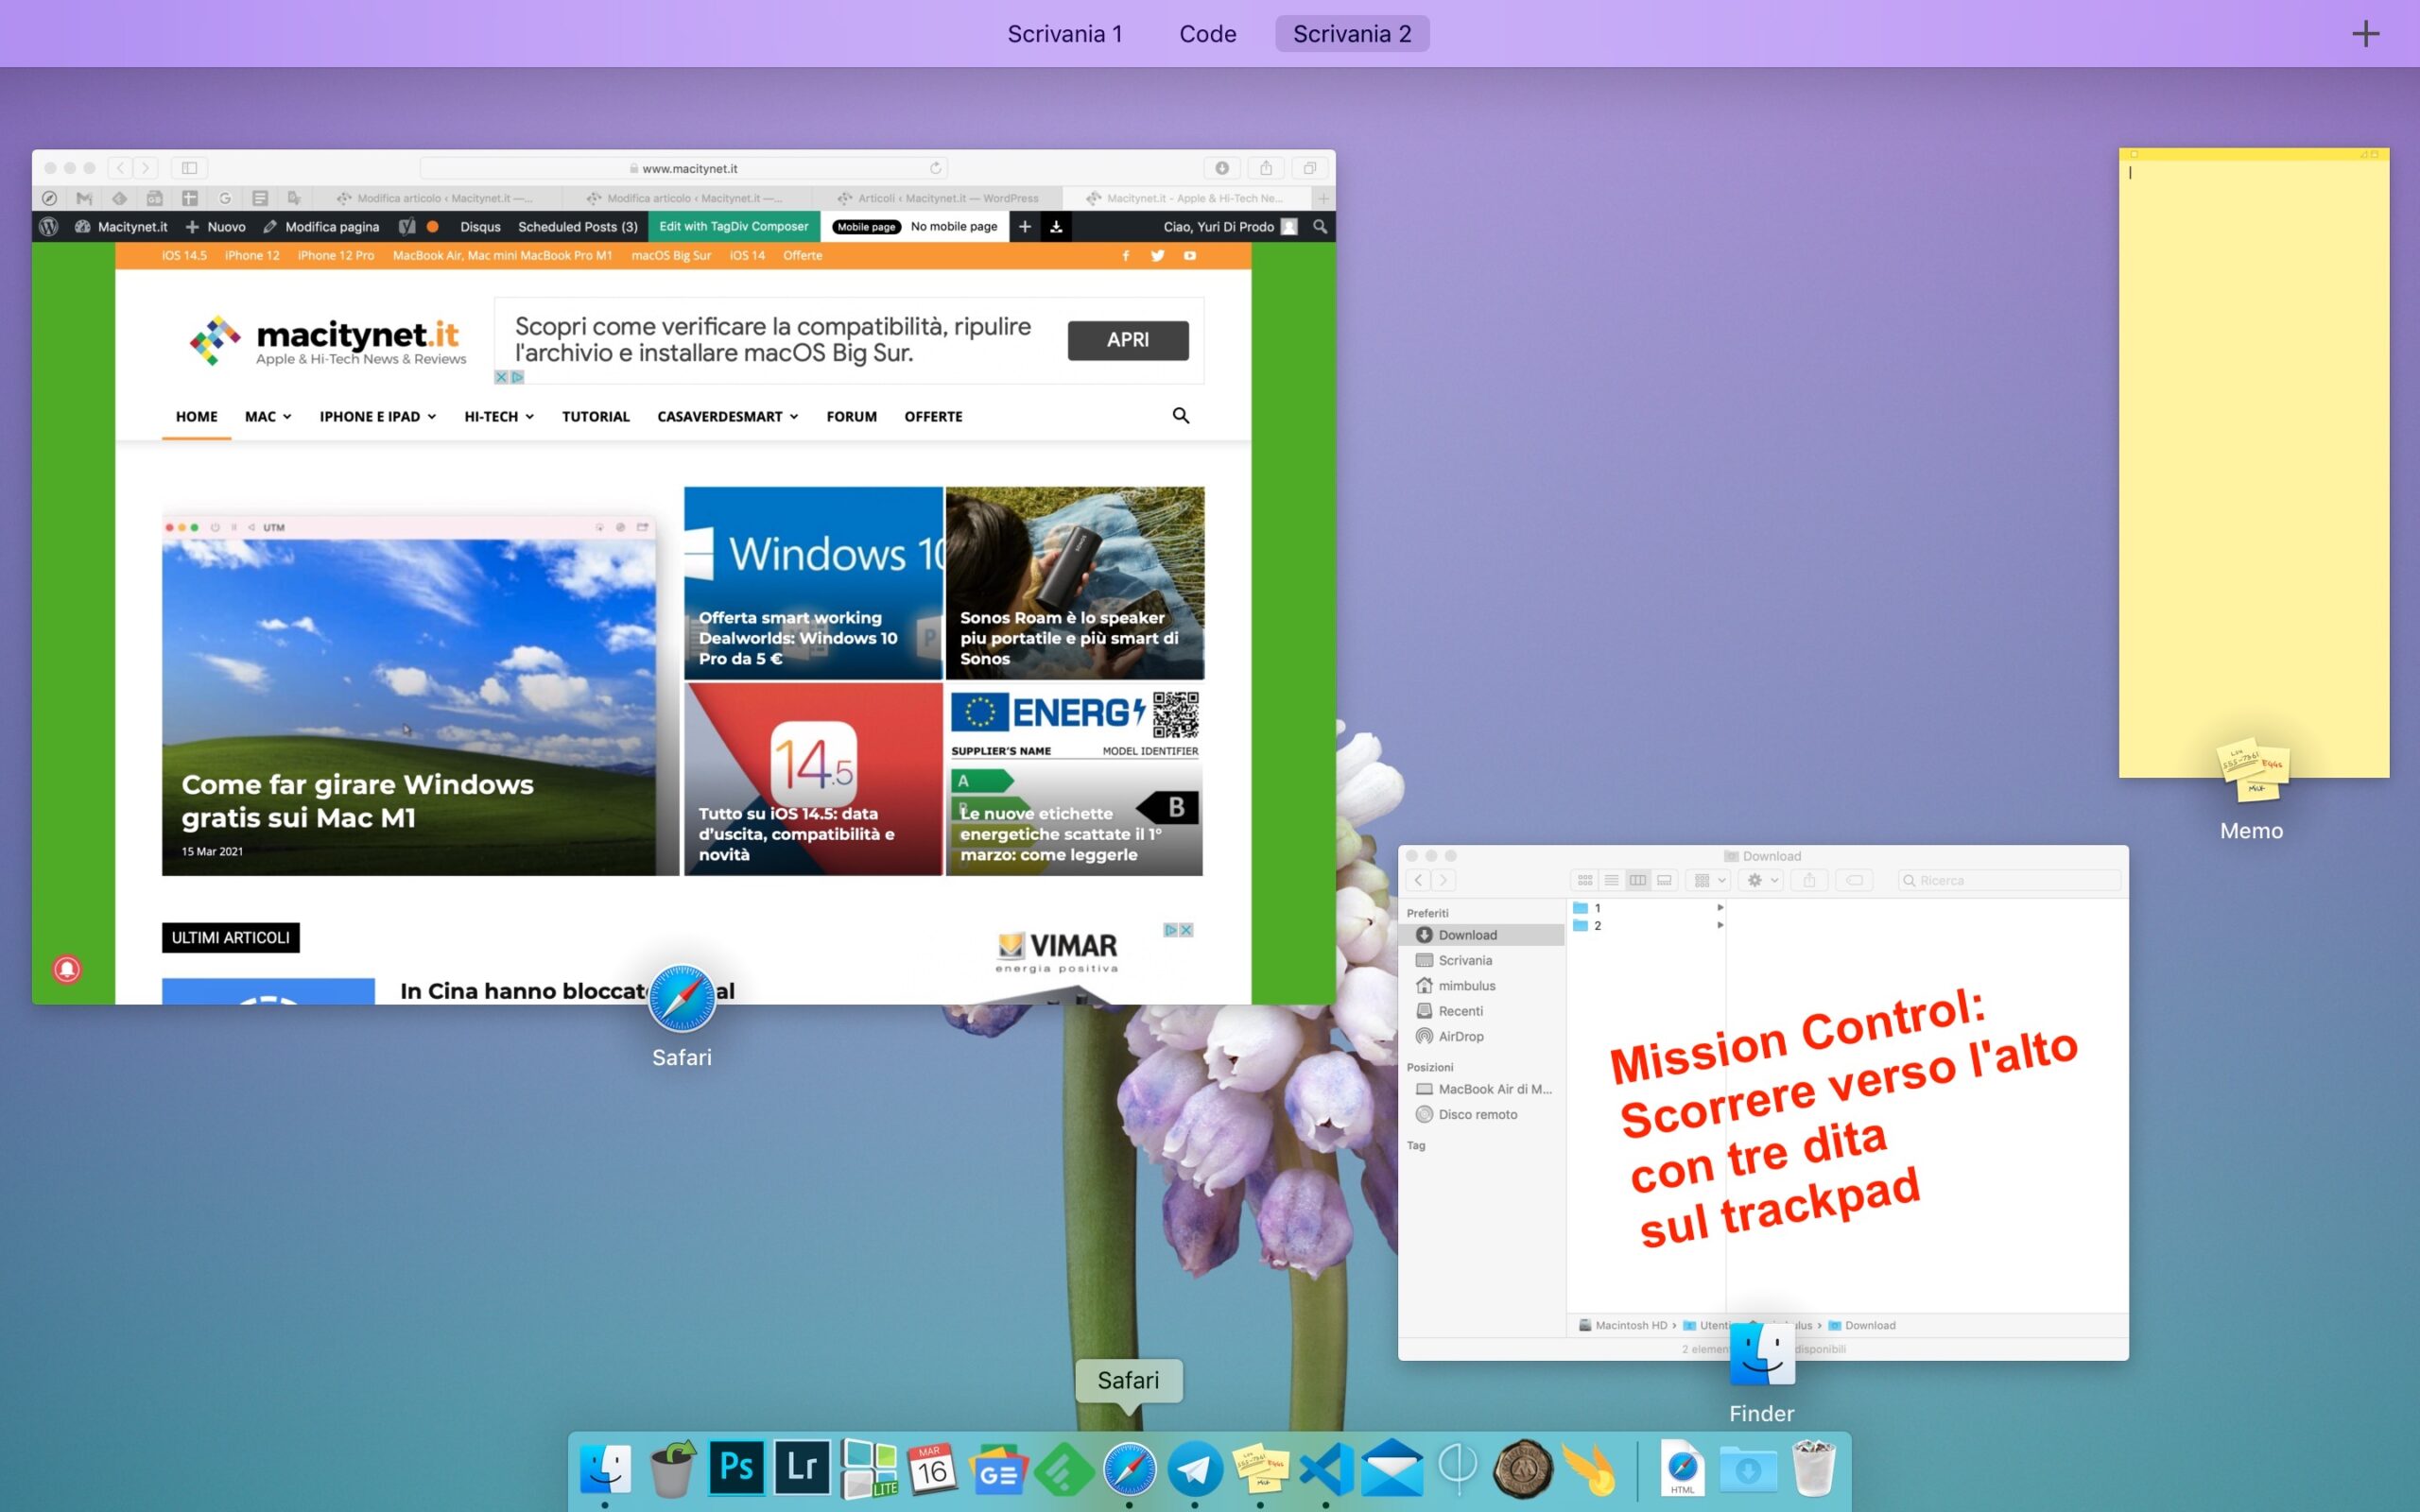Open the Downloads folder stack in Dock

point(1747,1468)
